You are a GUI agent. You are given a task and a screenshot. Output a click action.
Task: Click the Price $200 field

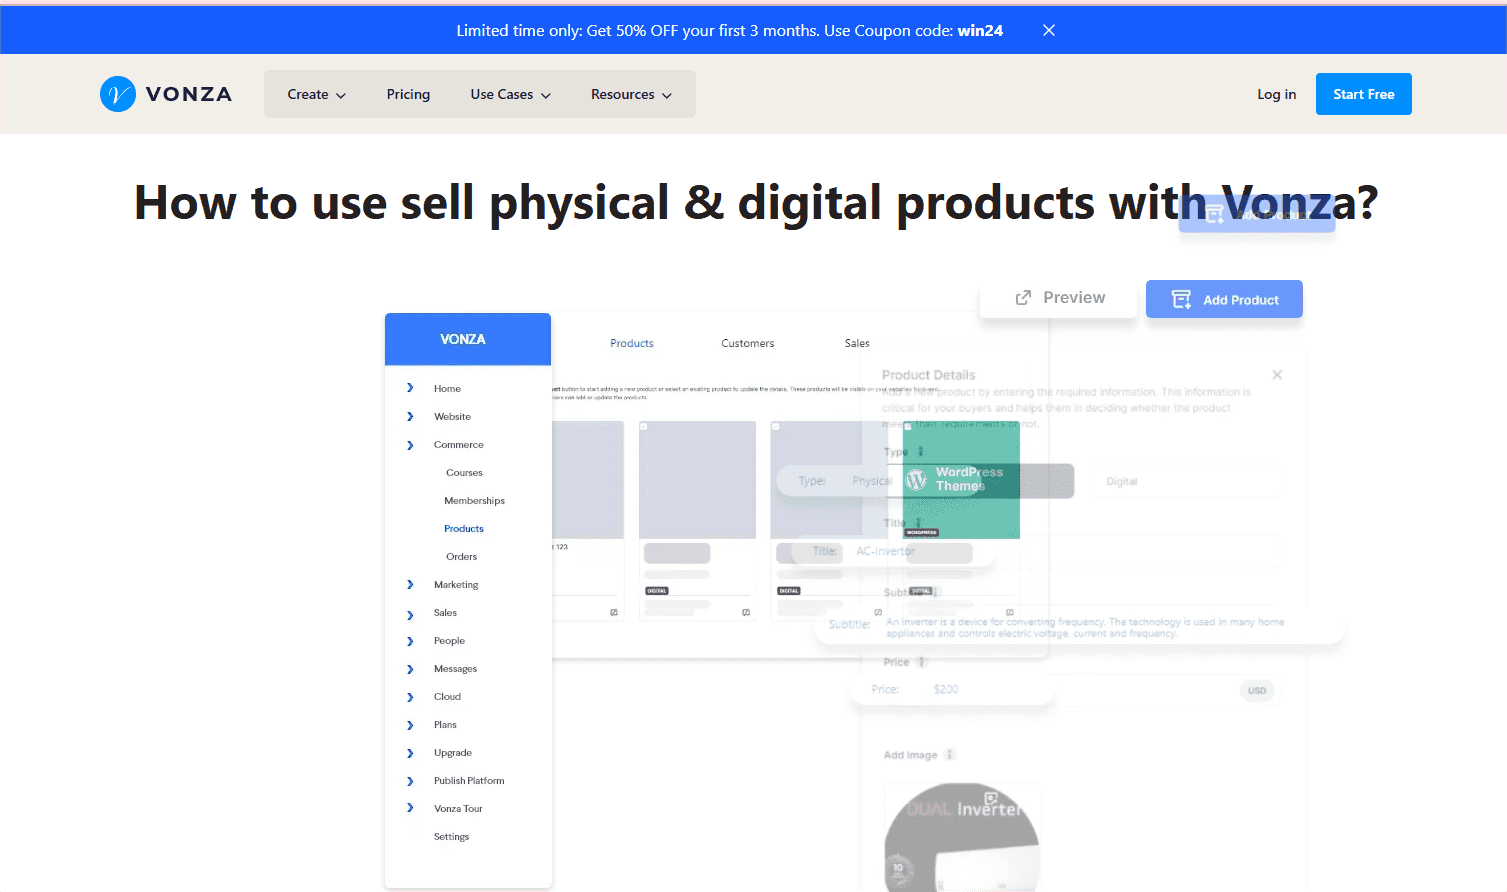(952, 689)
